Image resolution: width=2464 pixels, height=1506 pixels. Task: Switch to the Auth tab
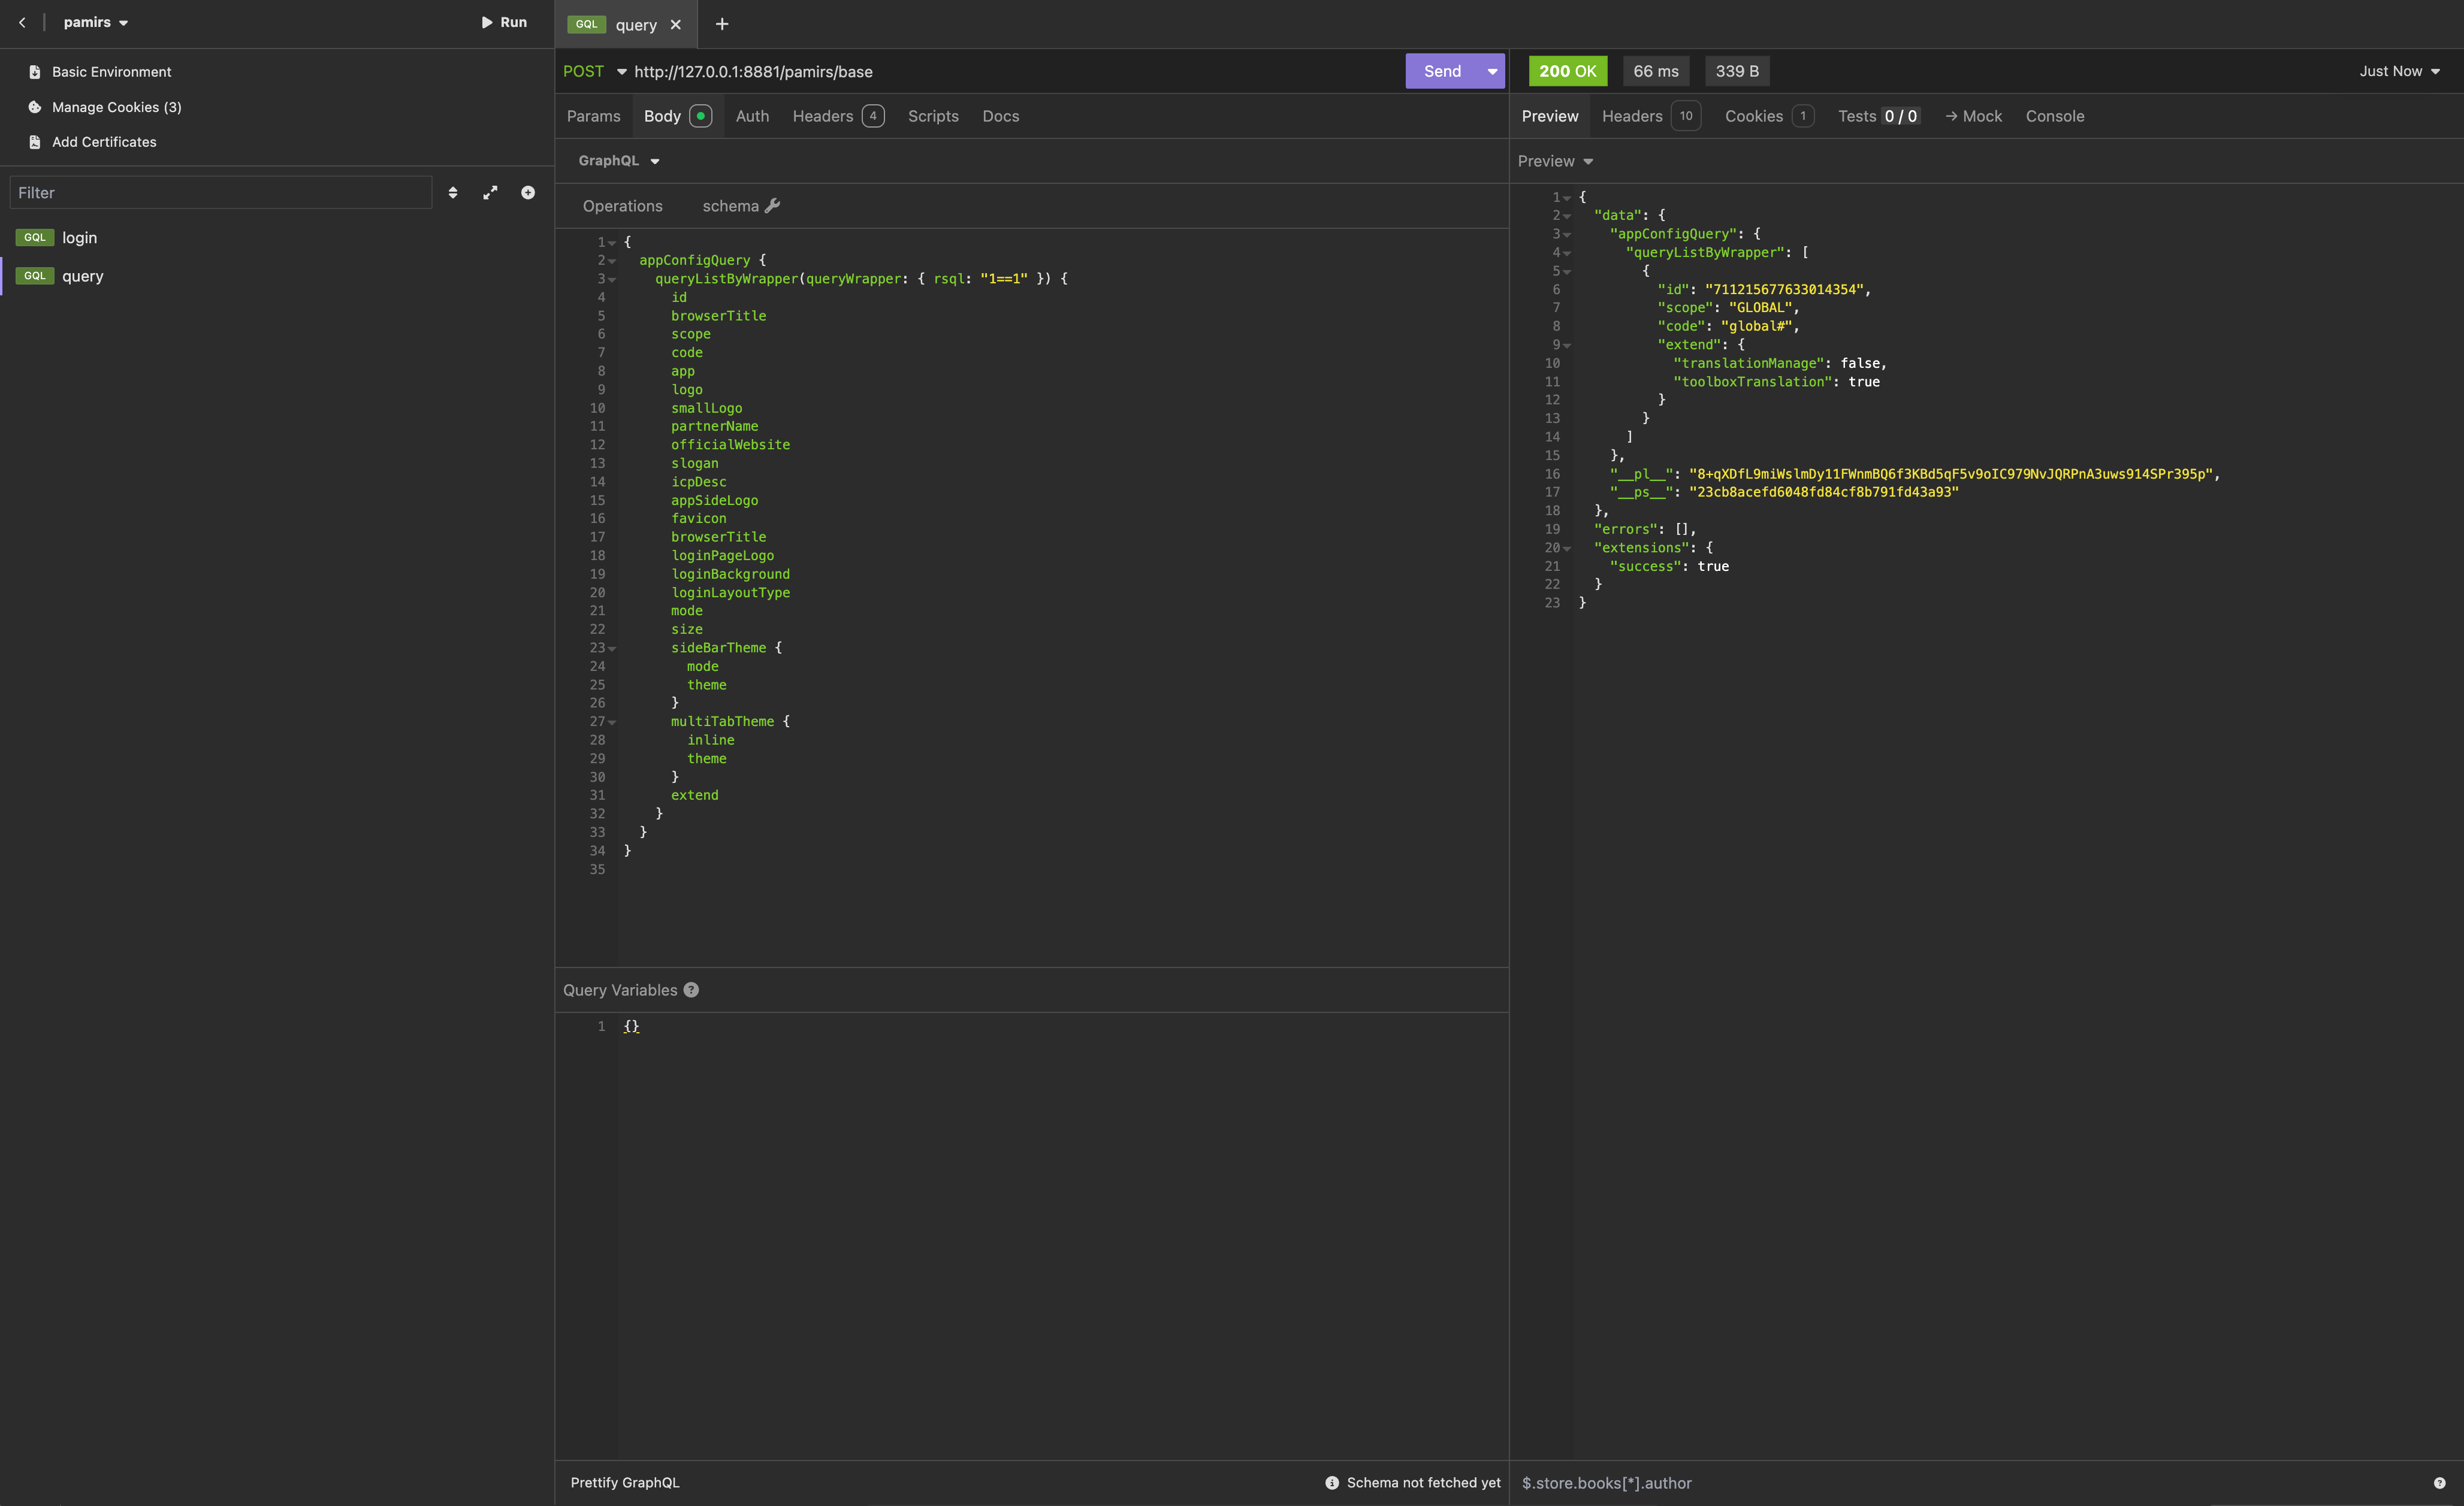752,116
